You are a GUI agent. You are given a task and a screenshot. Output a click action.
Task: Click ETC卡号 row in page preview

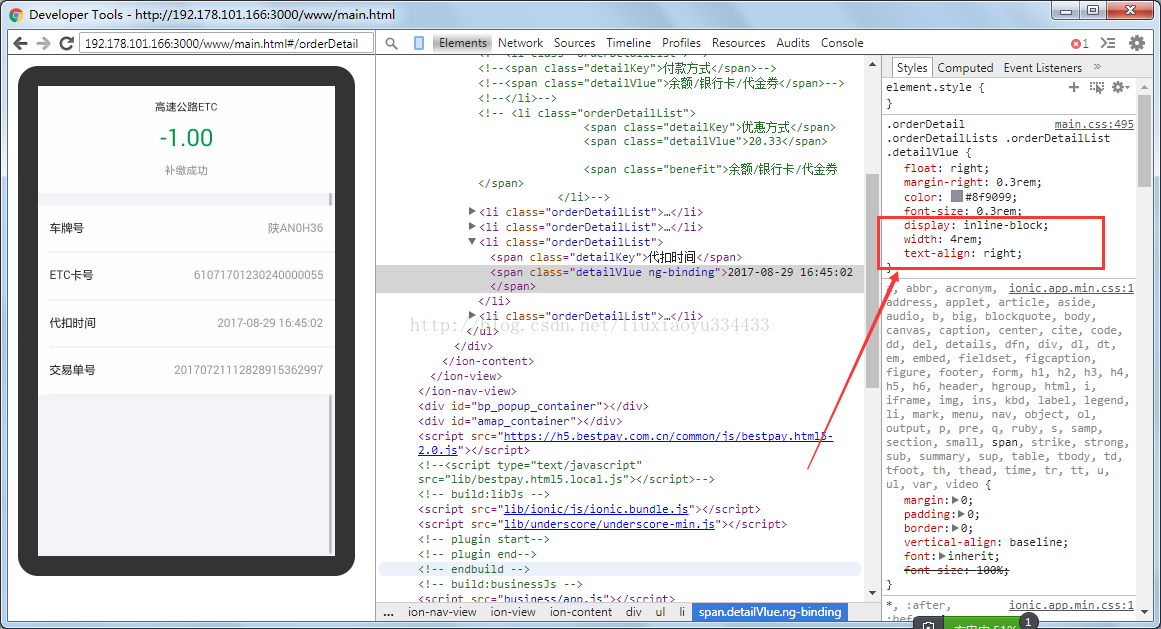(186, 275)
